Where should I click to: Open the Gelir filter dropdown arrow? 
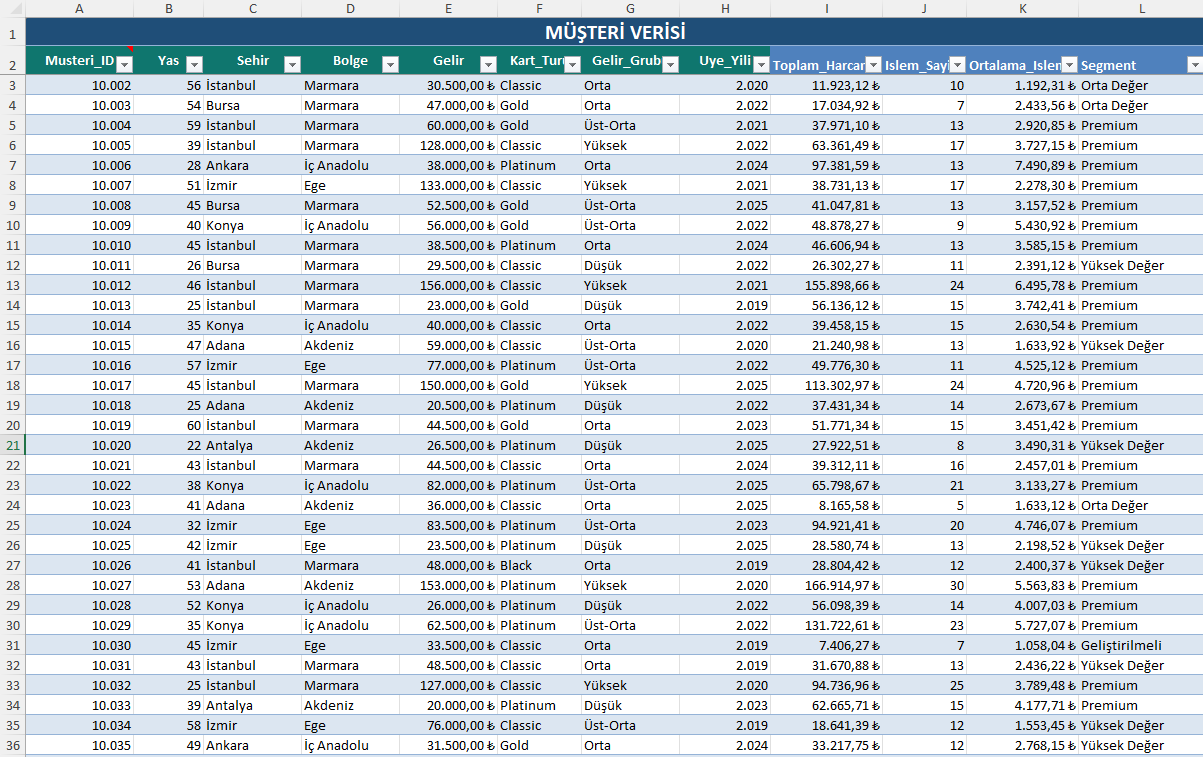click(x=488, y=64)
